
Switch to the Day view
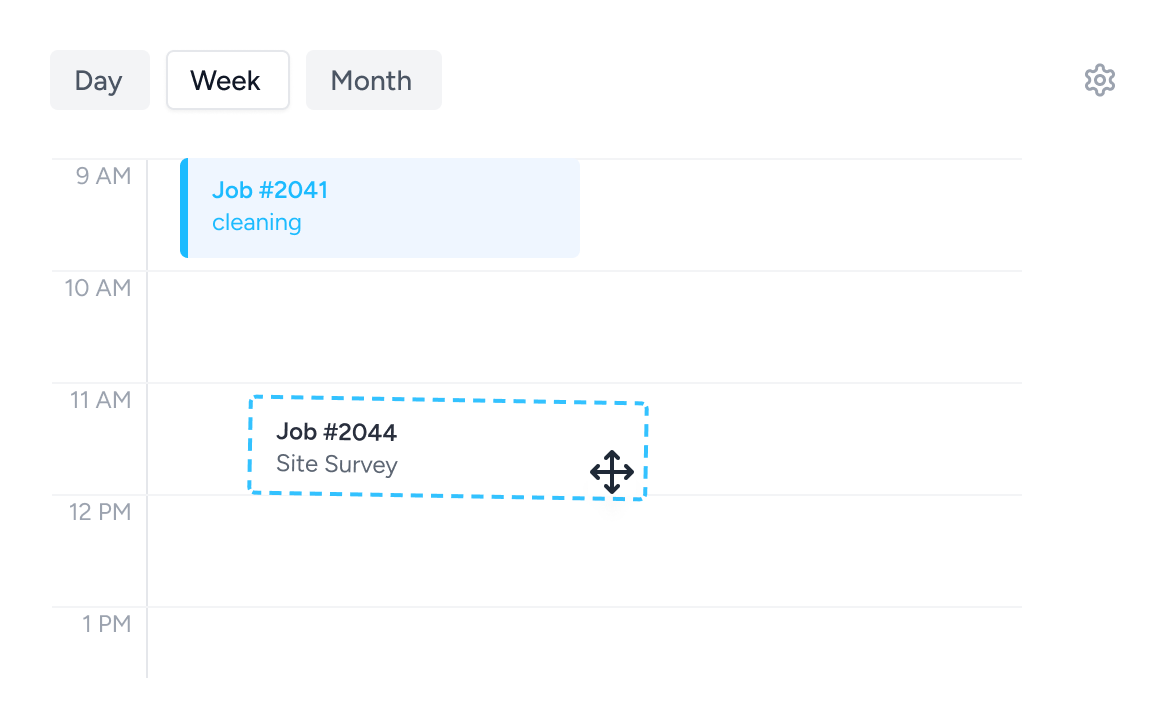pos(99,80)
